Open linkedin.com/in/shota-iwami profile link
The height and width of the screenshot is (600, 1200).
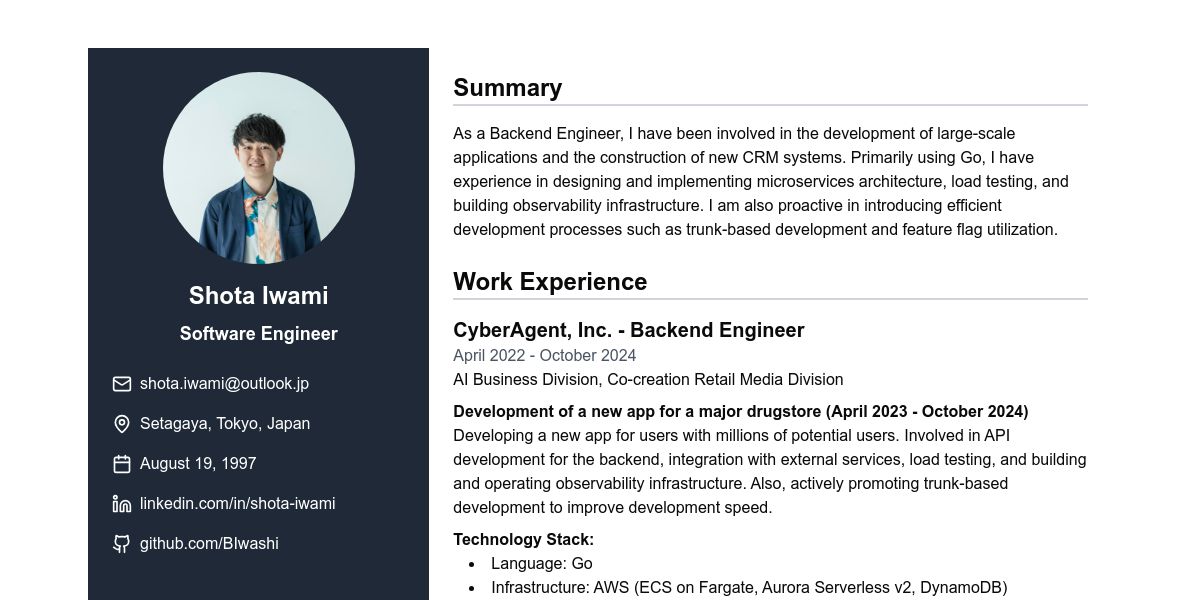click(237, 504)
